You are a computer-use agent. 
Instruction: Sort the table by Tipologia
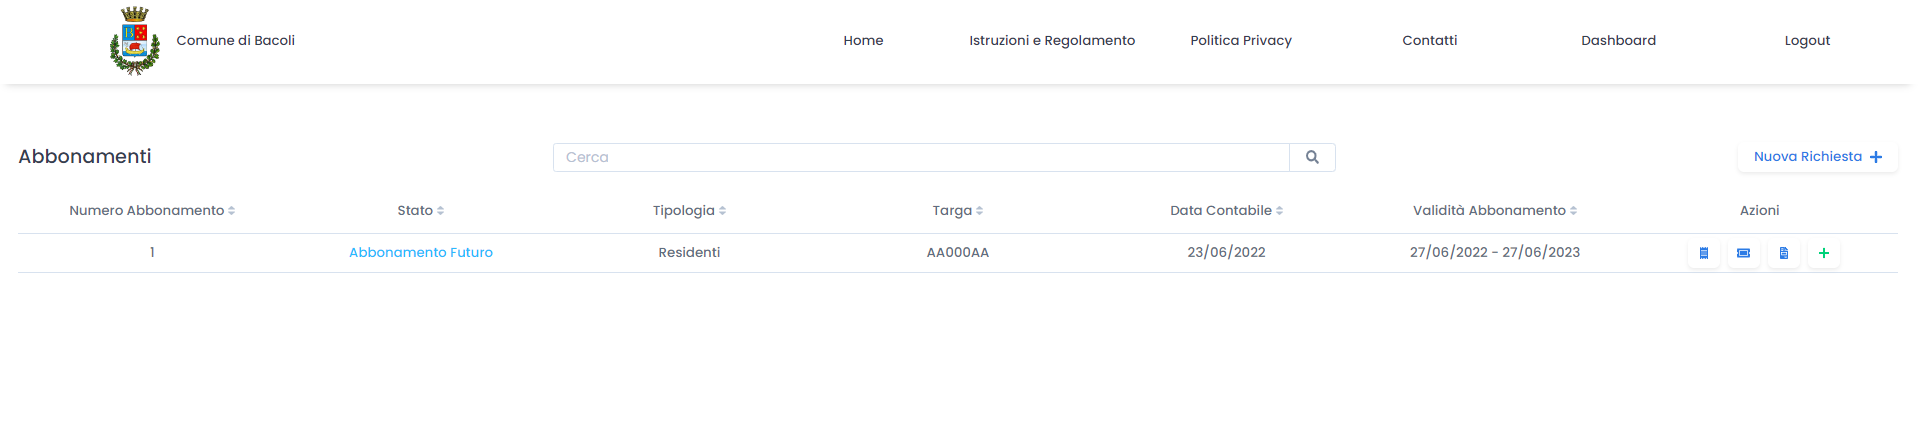[689, 211]
